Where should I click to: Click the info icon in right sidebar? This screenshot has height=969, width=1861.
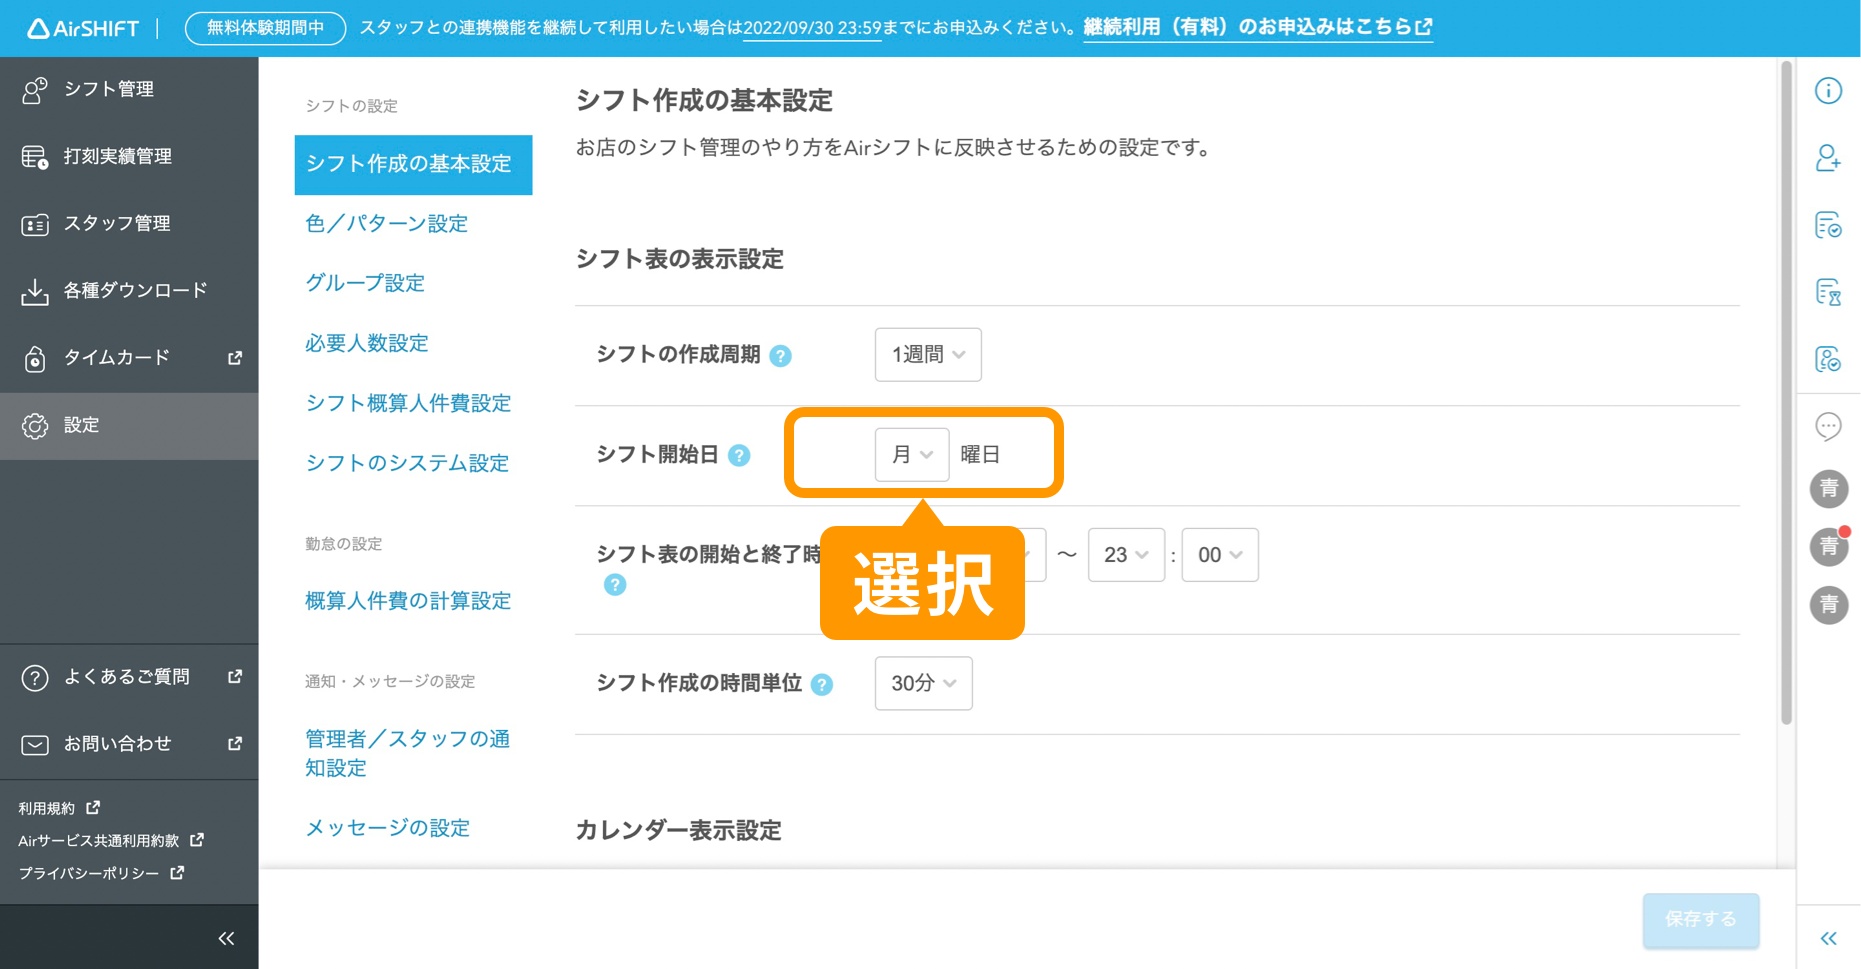point(1828,91)
